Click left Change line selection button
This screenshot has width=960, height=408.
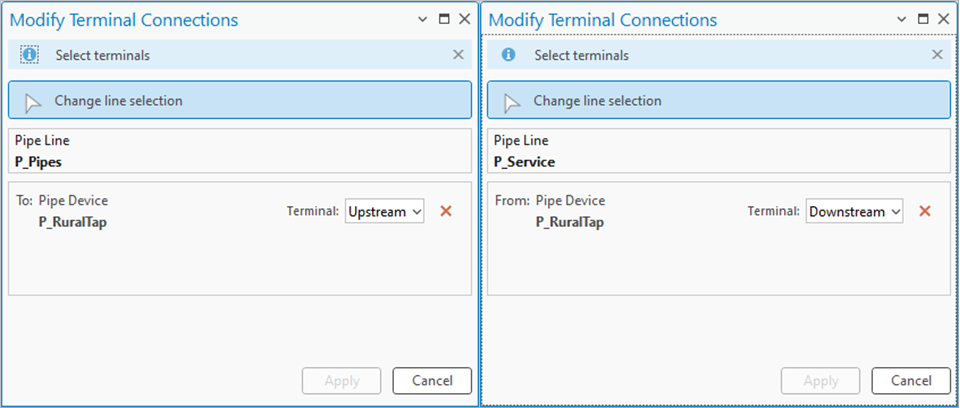click(x=240, y=100)
